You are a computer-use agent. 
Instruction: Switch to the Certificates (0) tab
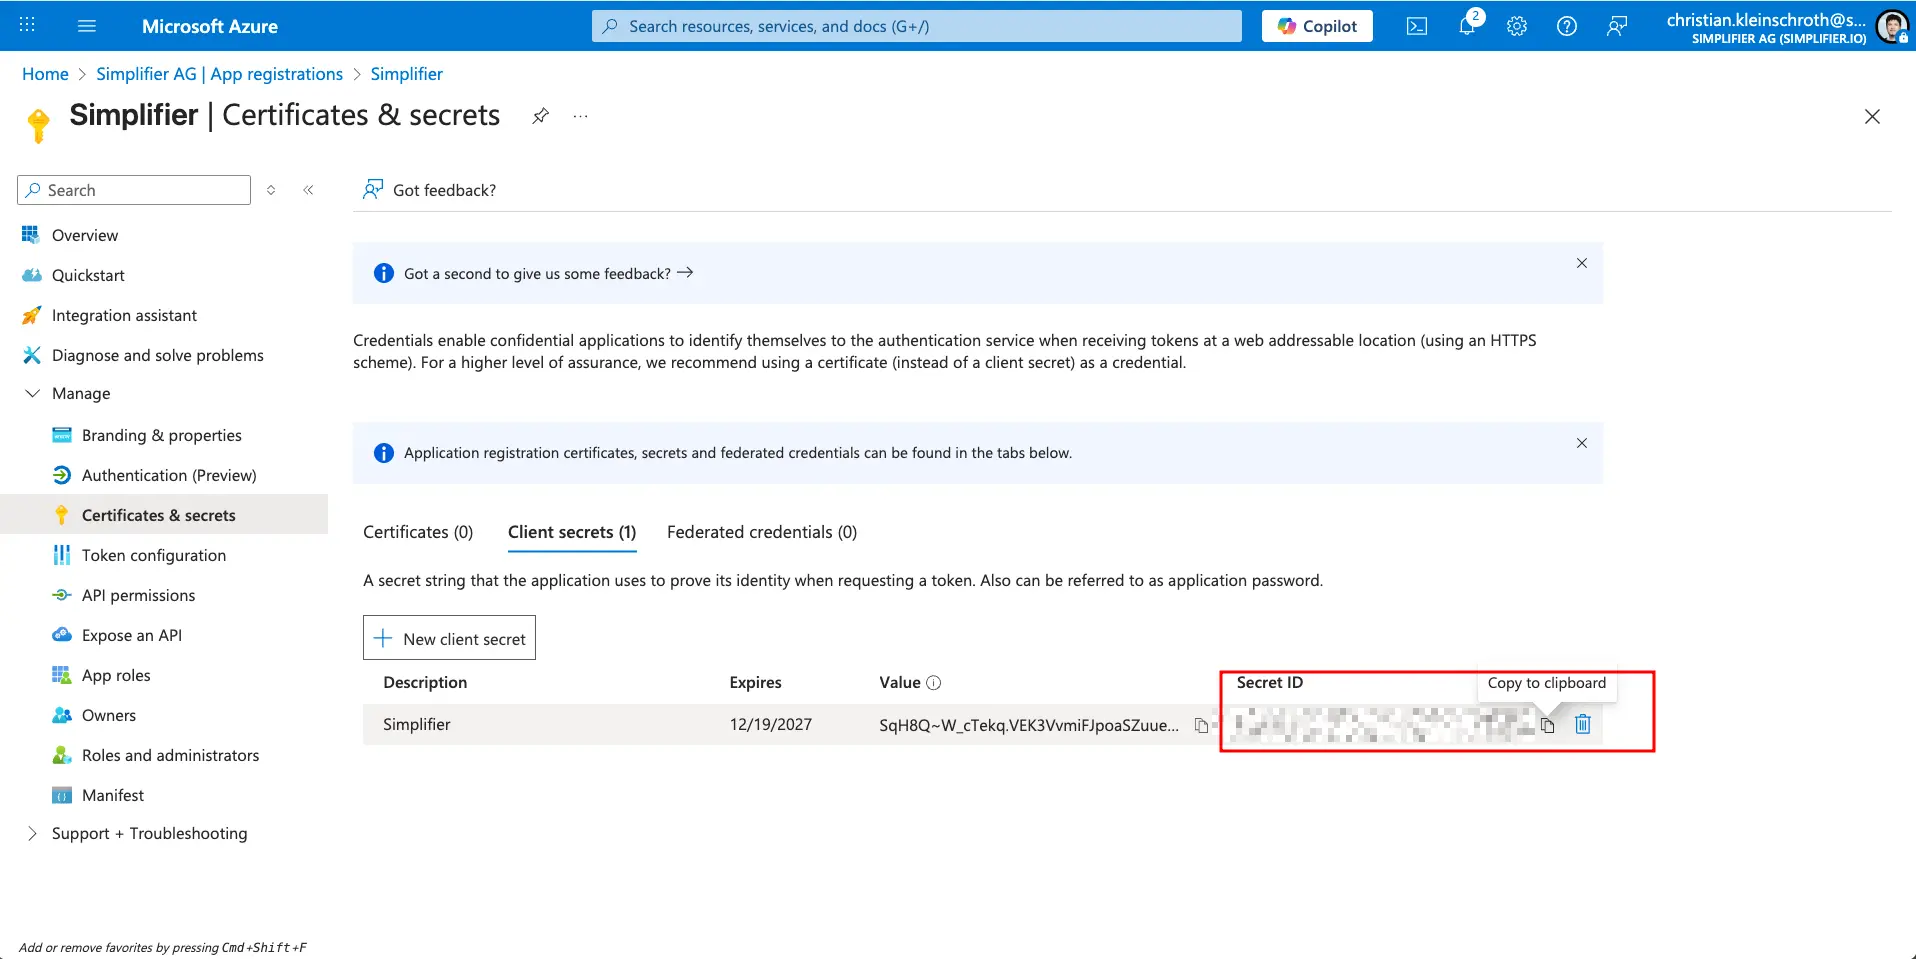click(x=418, y=532)
